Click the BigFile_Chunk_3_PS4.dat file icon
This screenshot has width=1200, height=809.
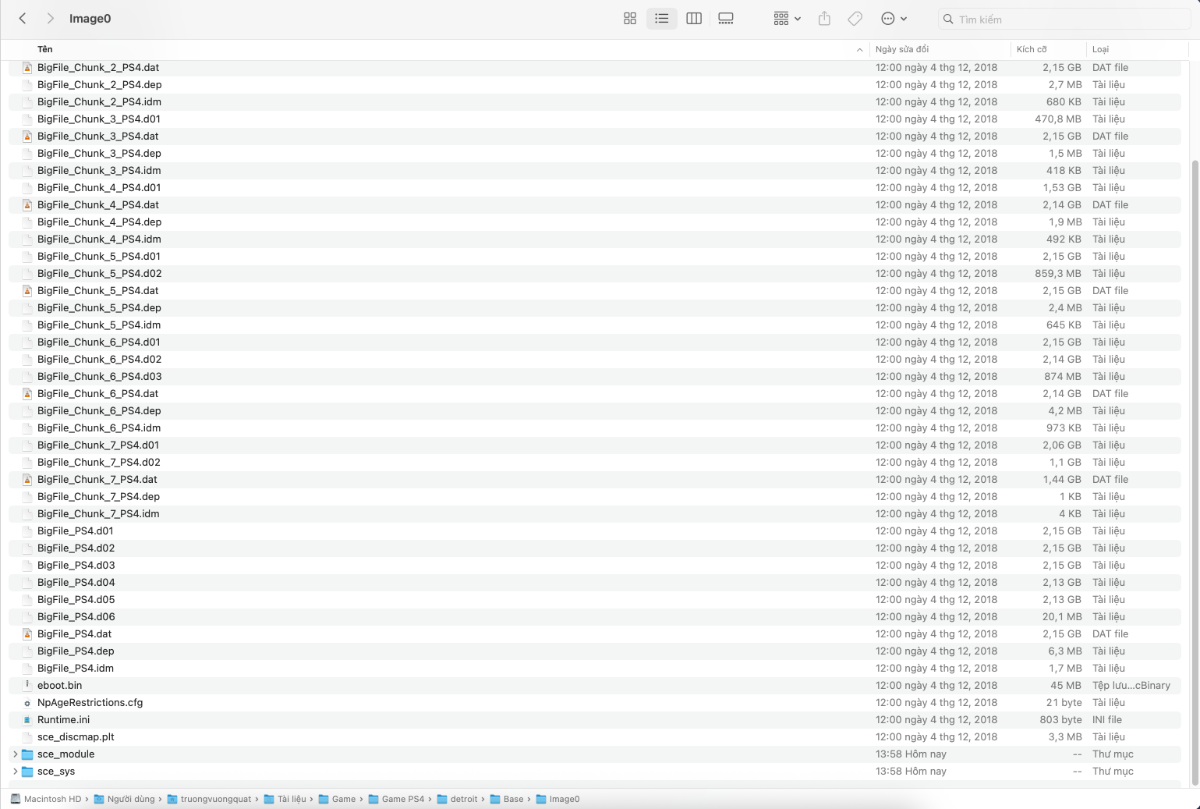tap(27, 136)
